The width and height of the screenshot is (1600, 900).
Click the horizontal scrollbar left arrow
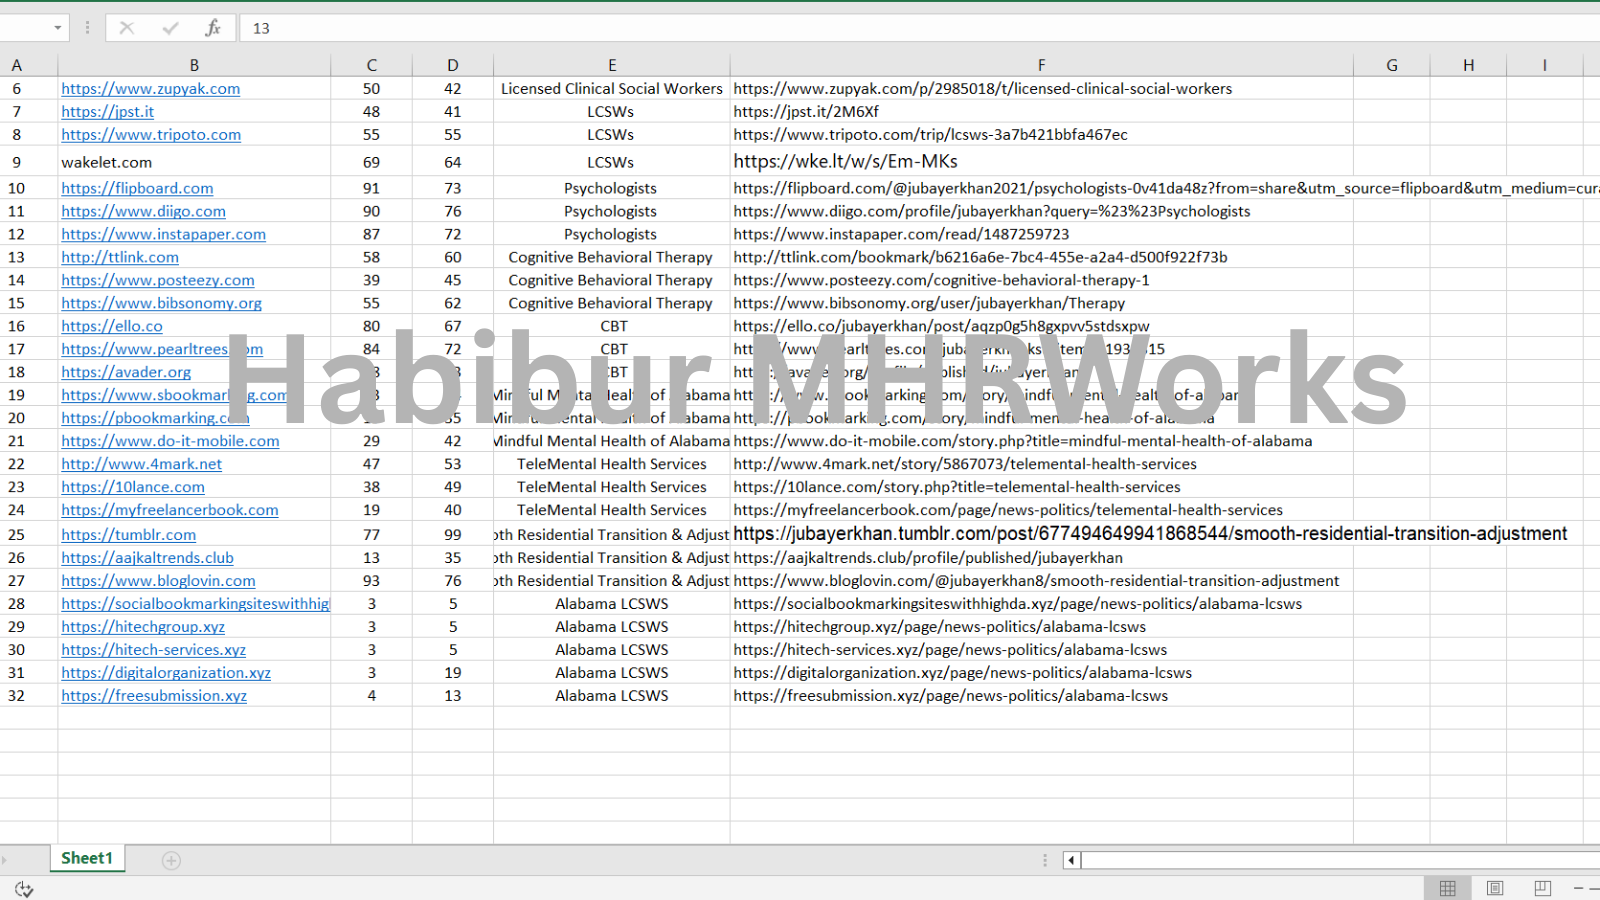coord(1071,860)
